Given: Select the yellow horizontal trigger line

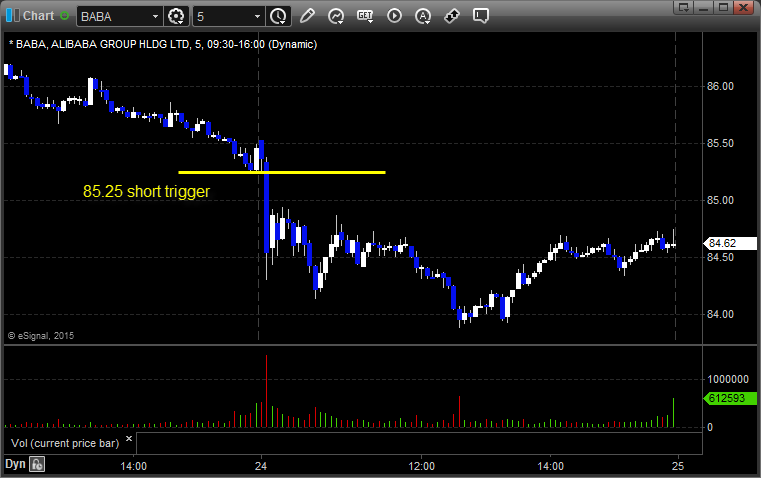Looking at the screenshot, I should 282,172.
